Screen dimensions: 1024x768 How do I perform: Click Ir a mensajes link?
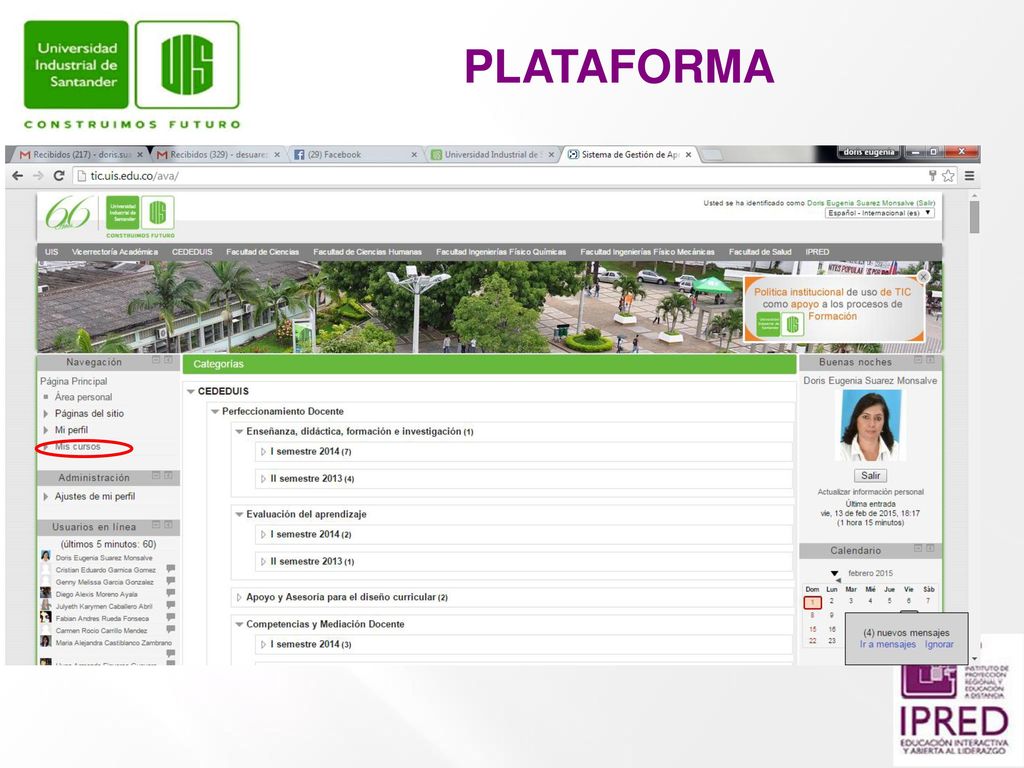click(888, 644)
